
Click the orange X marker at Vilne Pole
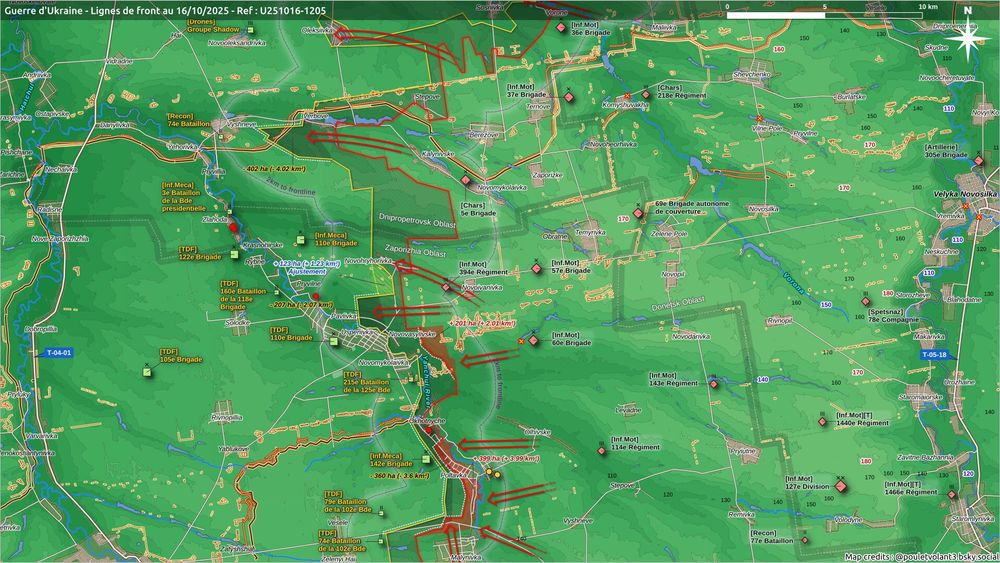pyautogui.click(x=760, y=119)
